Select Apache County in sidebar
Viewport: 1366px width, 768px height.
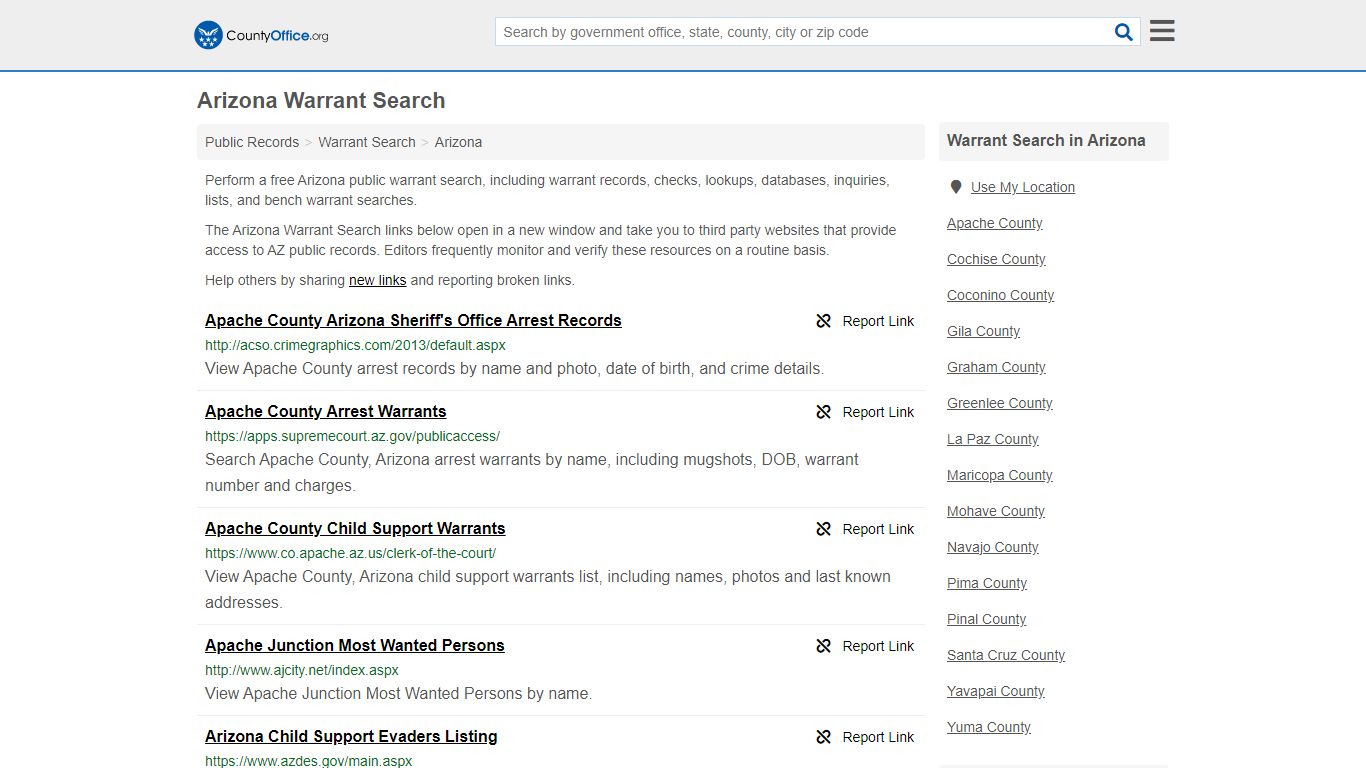(994, 223)
